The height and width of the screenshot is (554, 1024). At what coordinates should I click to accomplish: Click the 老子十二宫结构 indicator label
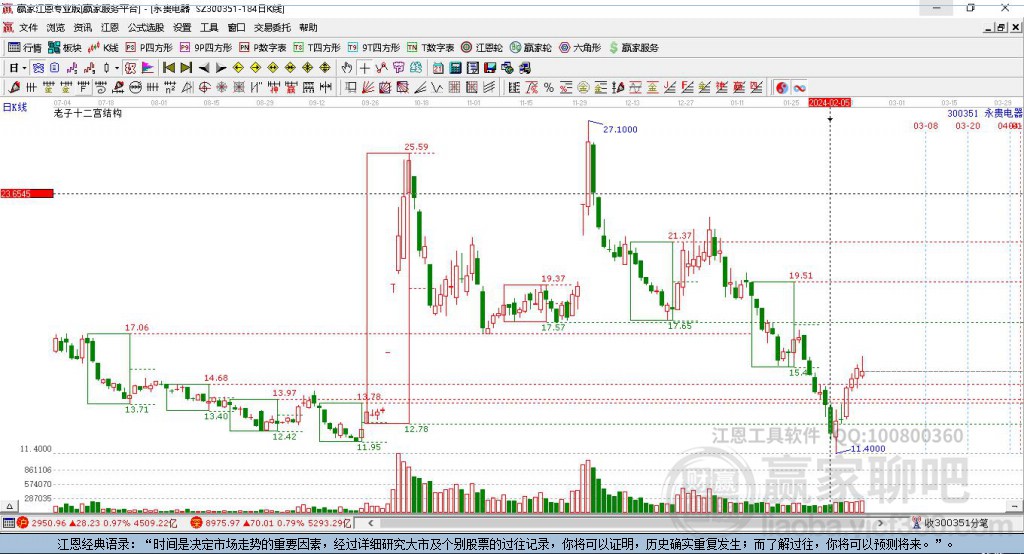[88, 113]
